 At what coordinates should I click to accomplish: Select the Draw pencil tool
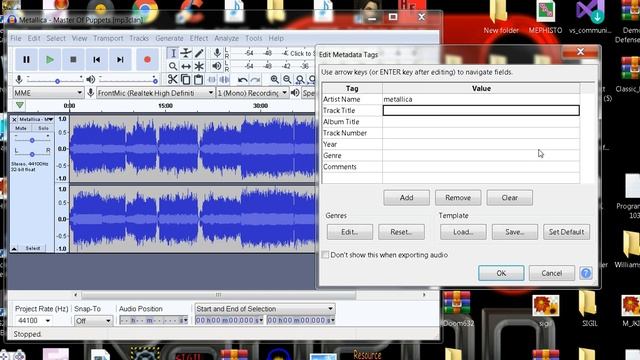199,53
